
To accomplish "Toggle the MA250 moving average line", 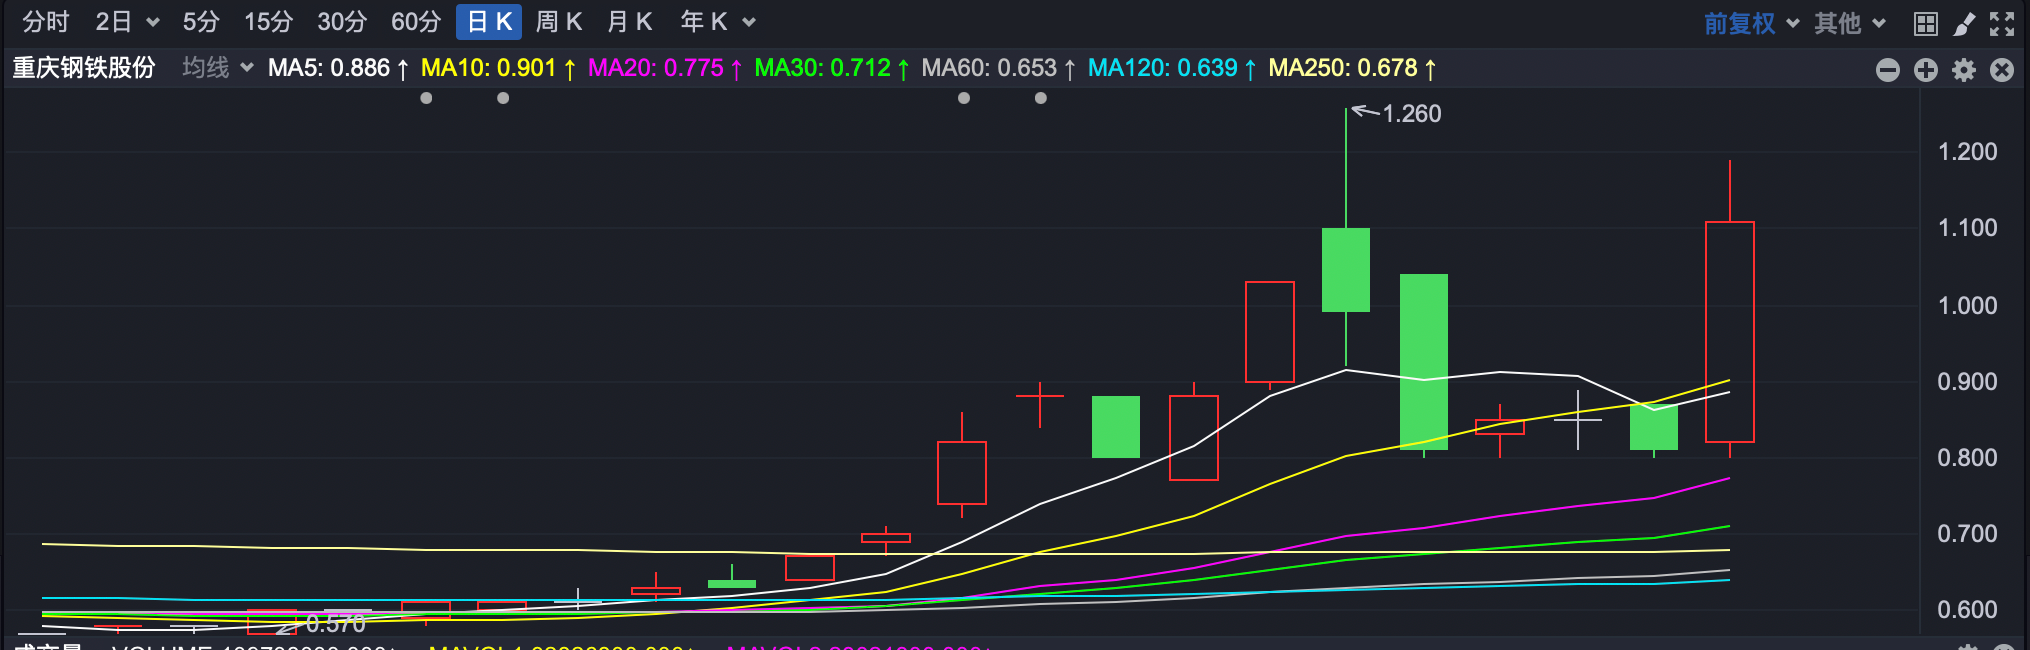I will (x=1342, y=68).
